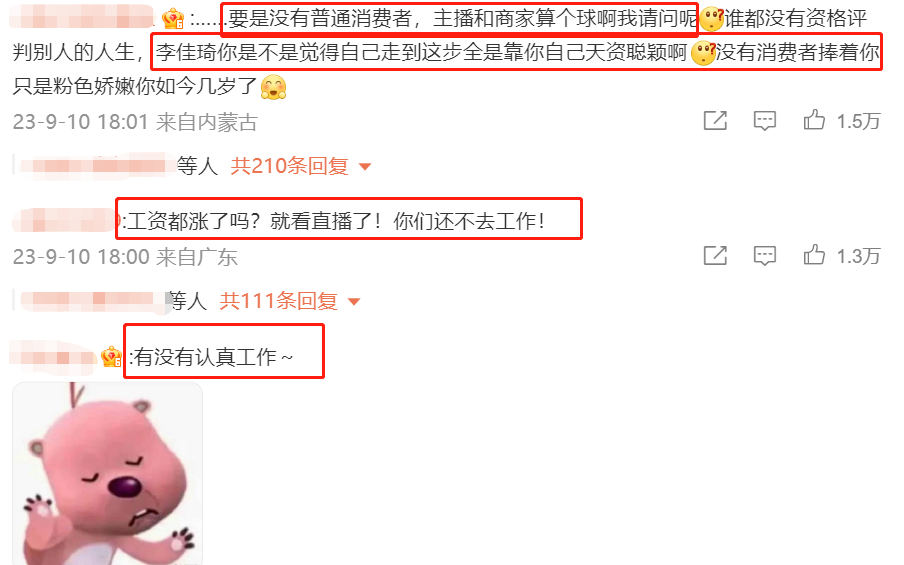904x565 pixels.
Task: Like the comment with 1.5万 likes
Action: click(x=814, y=120)
